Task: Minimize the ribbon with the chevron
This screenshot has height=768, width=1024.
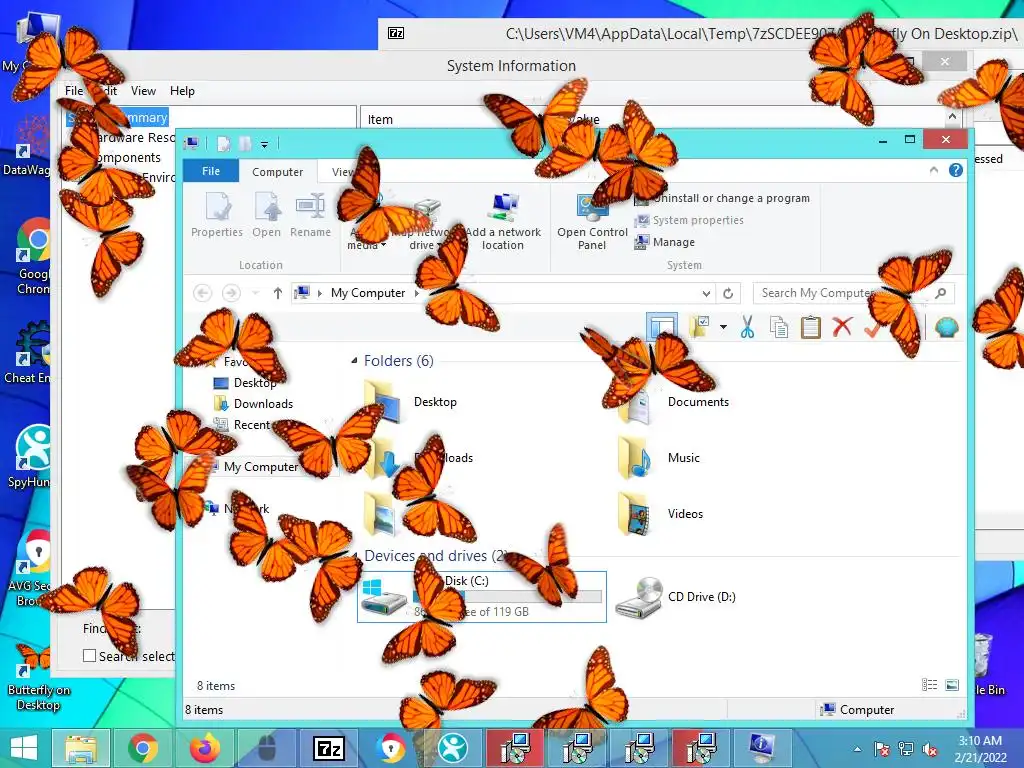Action: (x=934, y=170)
